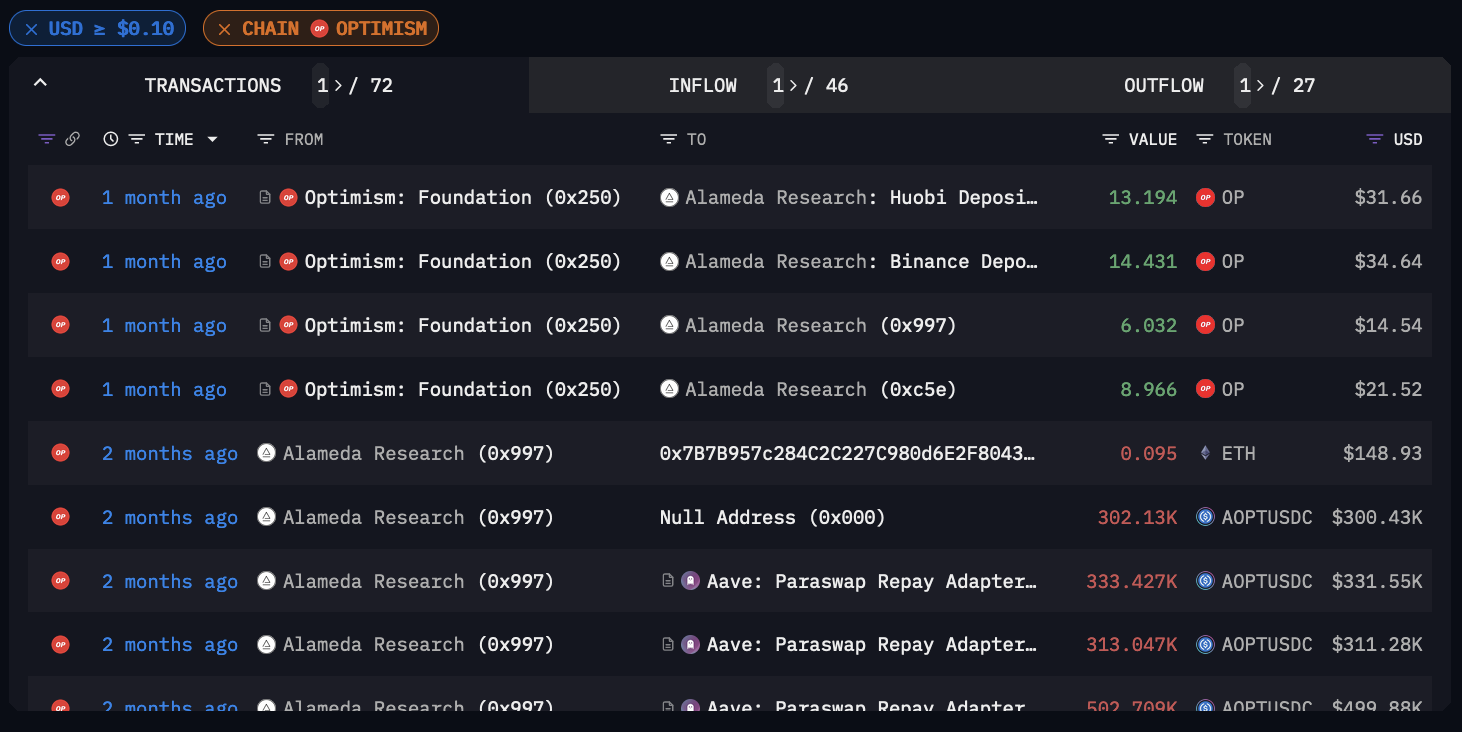Viewport: 1462px width, 732px height.
Task: Click the $300.43K USD amount
Action: point(1377,518)
